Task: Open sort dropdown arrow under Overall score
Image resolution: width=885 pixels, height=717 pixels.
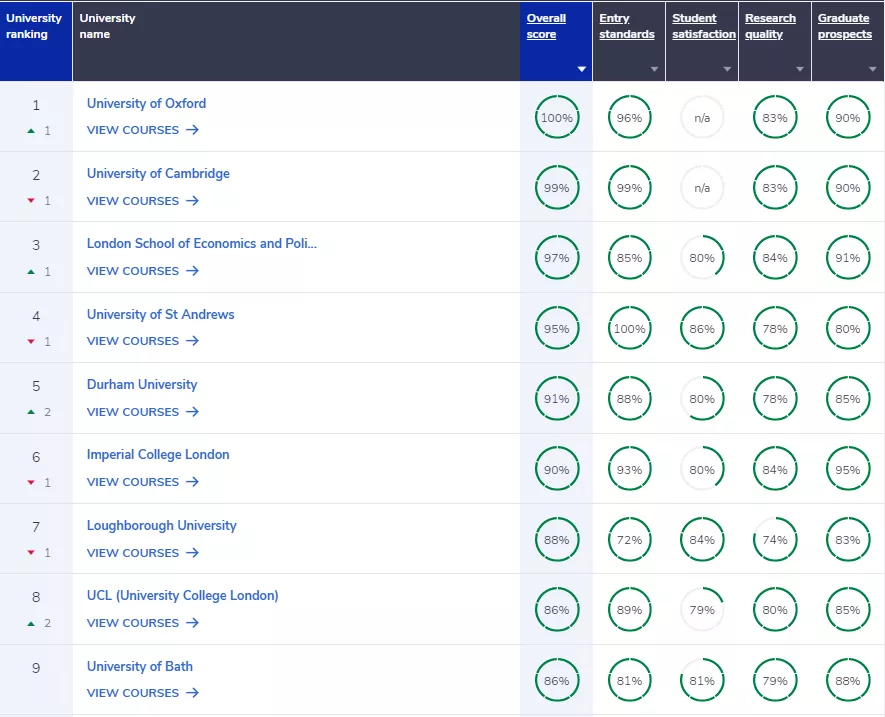Action: point(582,70)
